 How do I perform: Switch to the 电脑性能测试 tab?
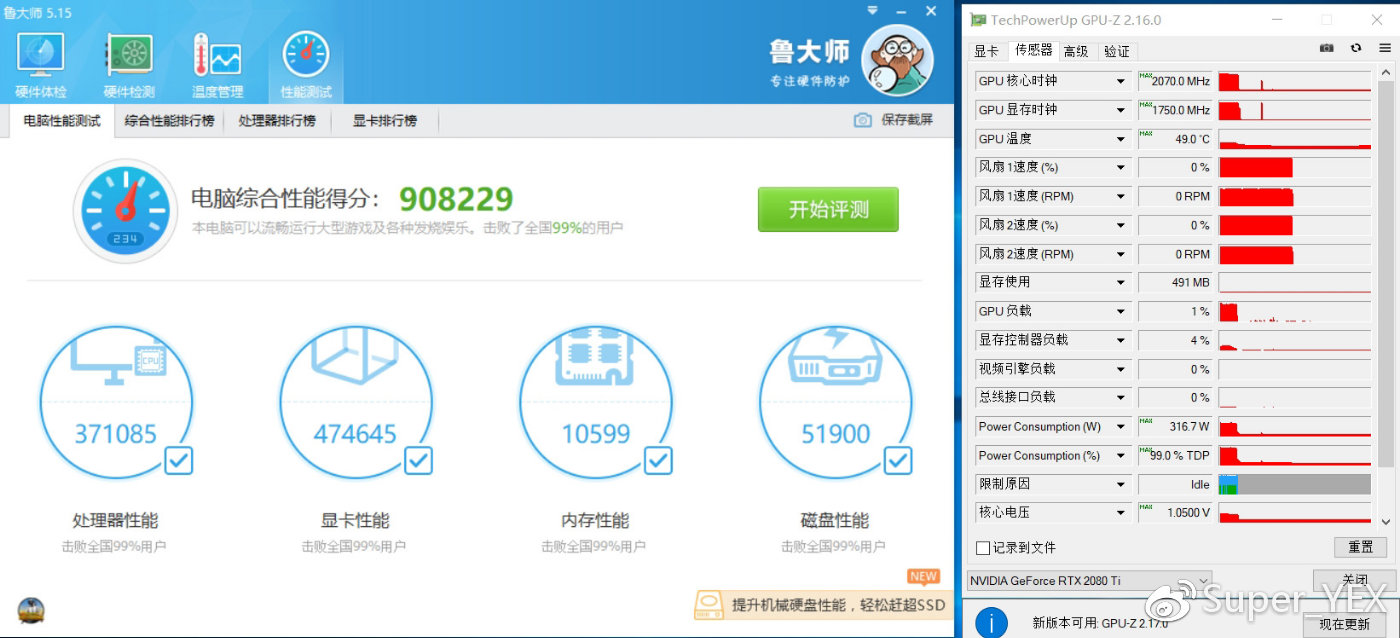coord(62,121)
